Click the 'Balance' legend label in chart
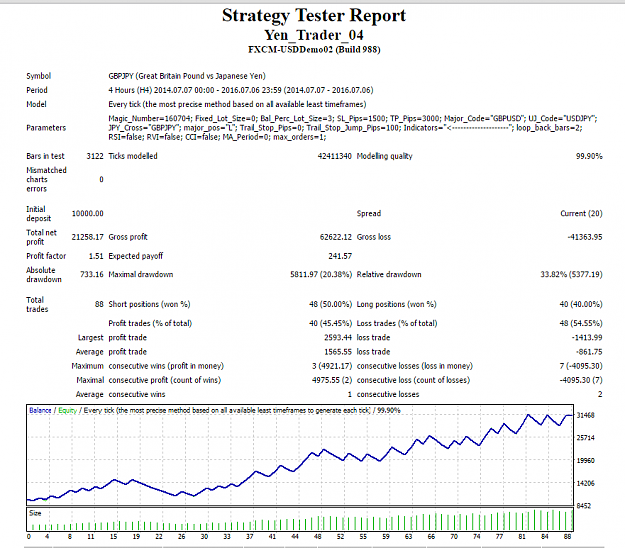 point(40,411)
